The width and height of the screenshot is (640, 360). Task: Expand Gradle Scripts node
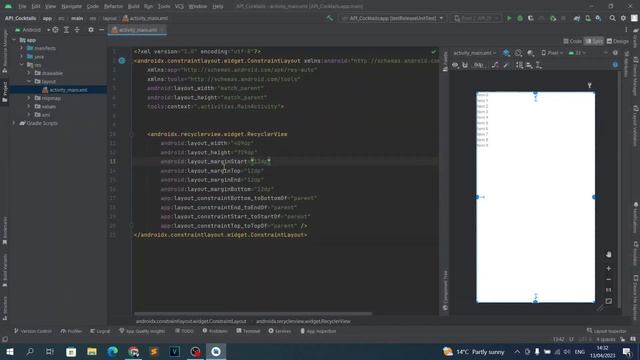click(14, 123)
